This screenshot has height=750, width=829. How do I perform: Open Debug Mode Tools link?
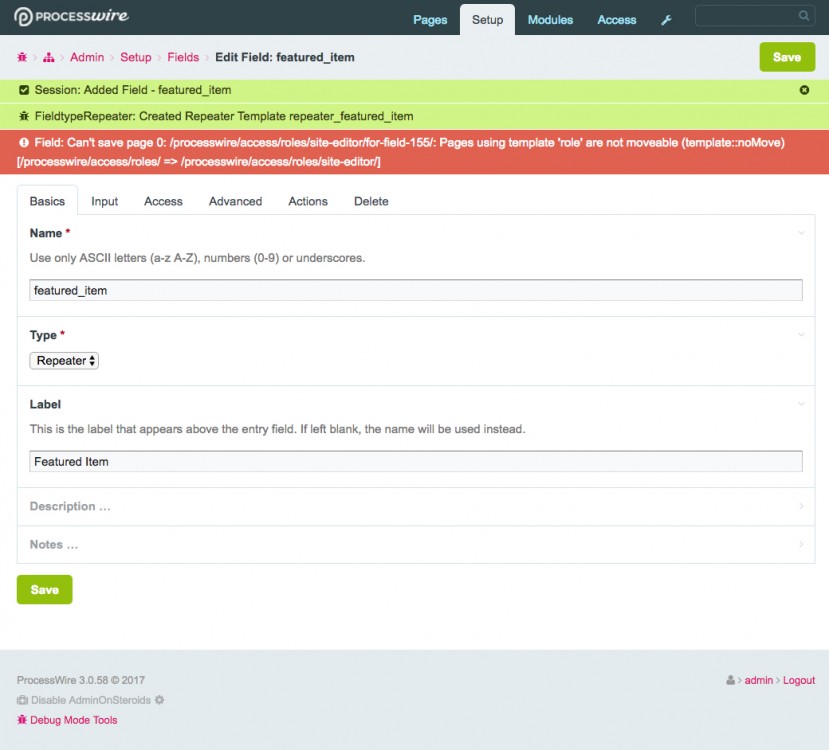coord(73,720)
